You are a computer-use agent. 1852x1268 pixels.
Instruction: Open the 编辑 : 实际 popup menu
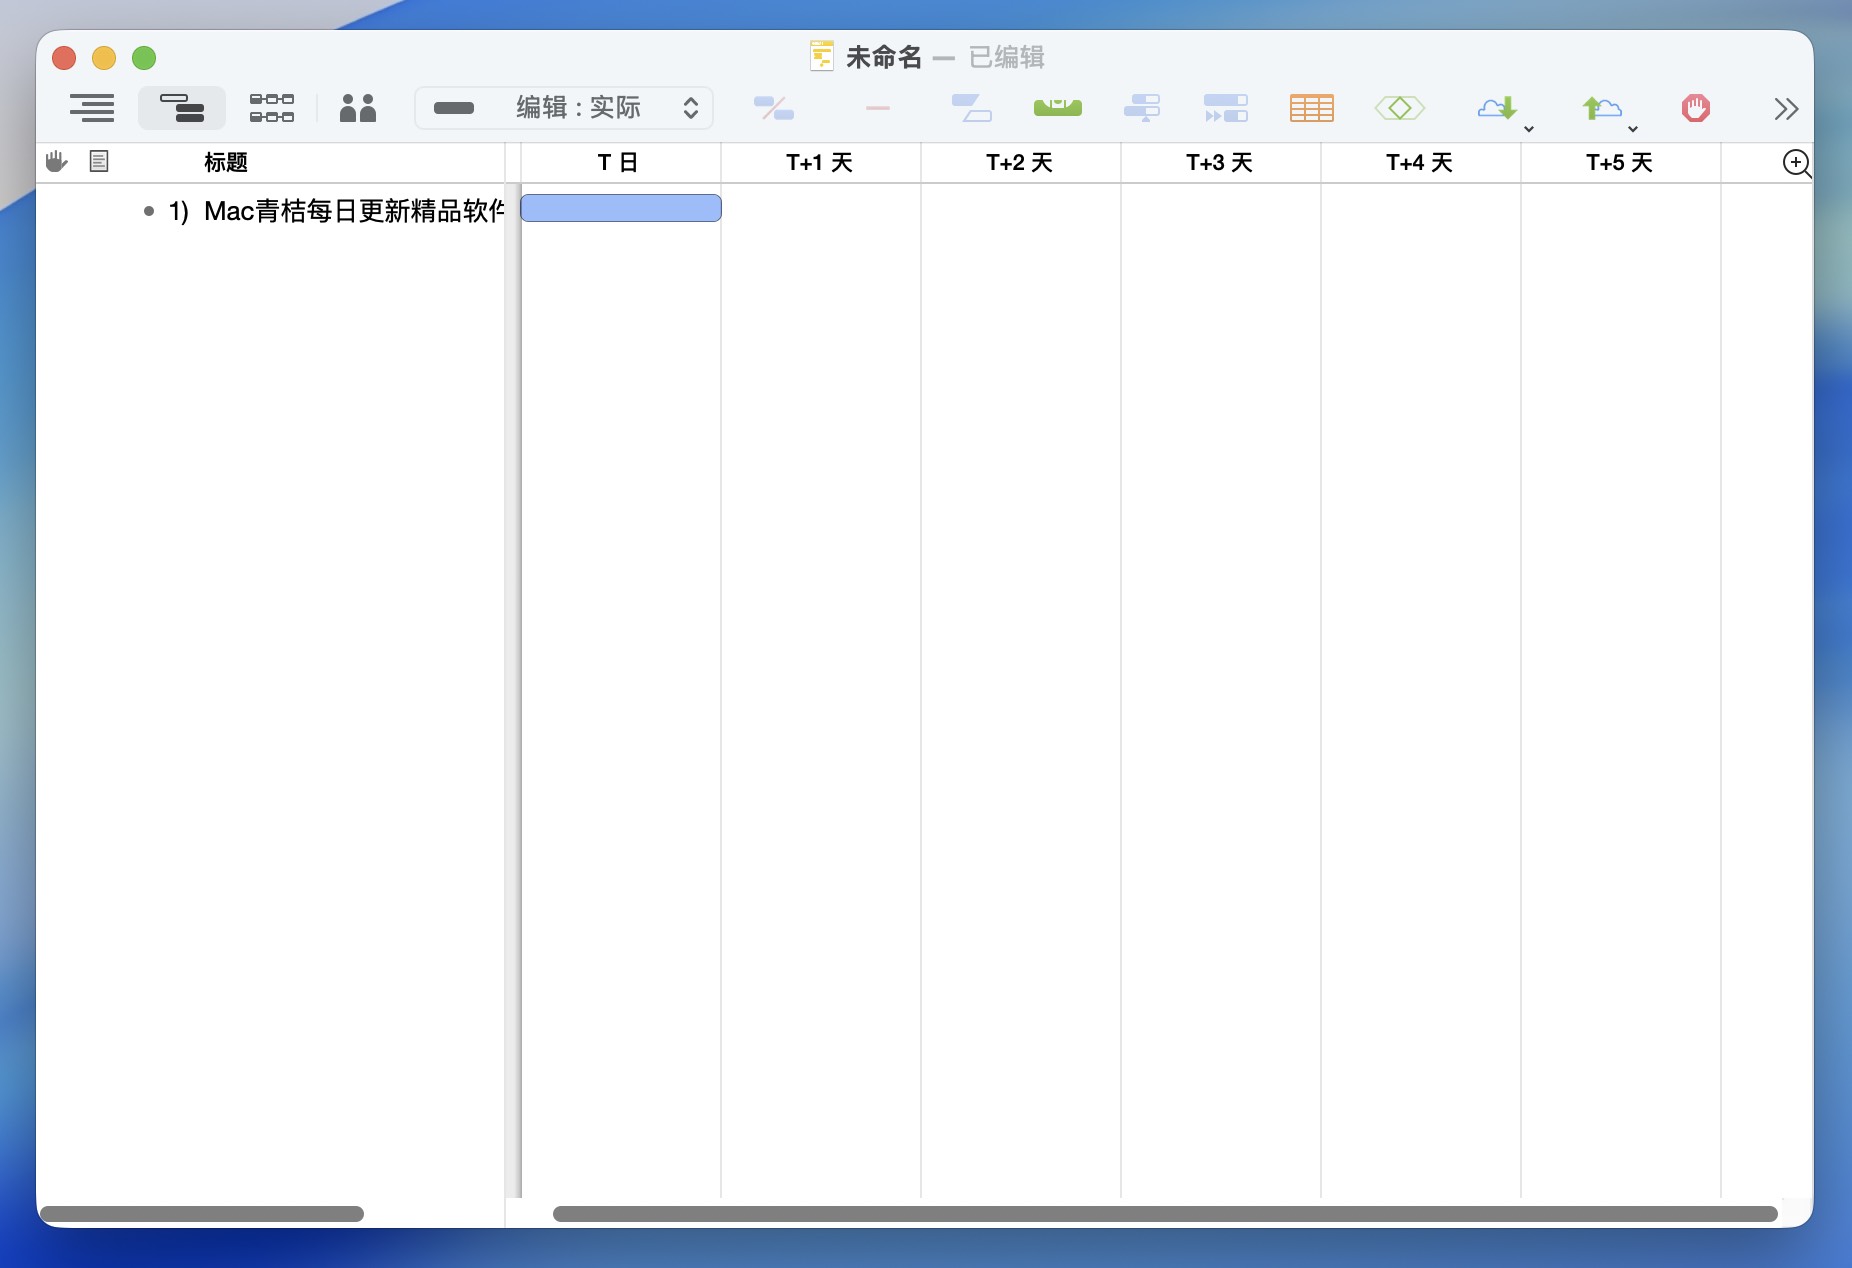point(564,108)
